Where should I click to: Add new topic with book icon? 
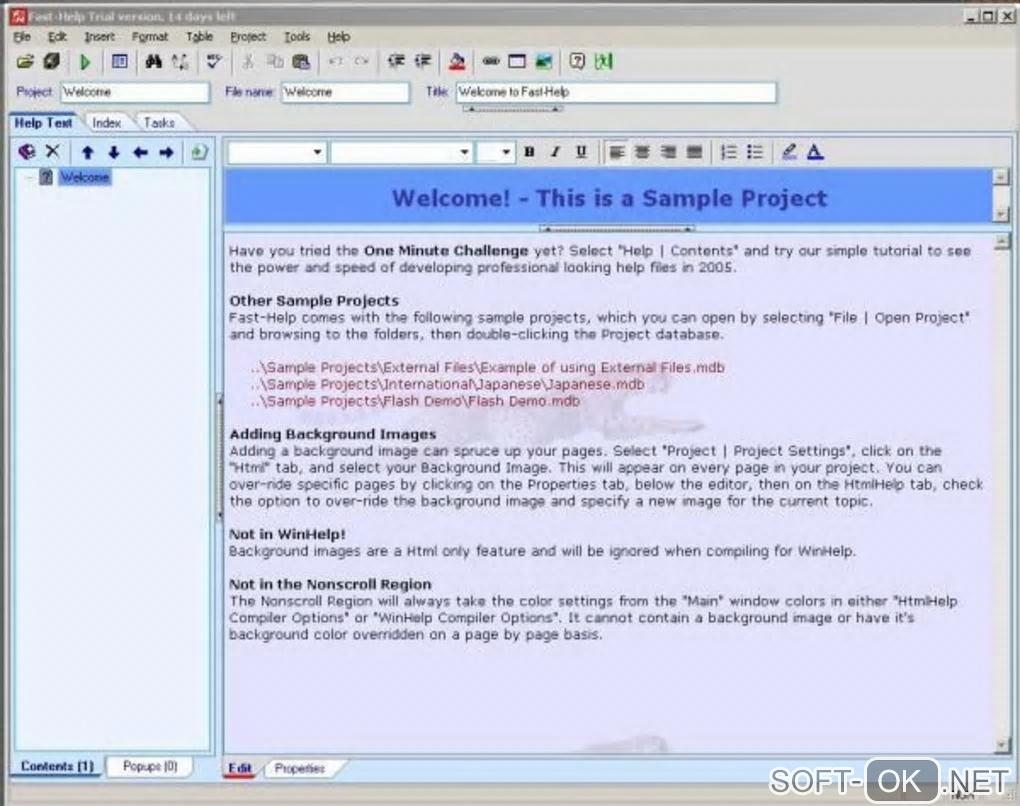[x=27, y=152]
